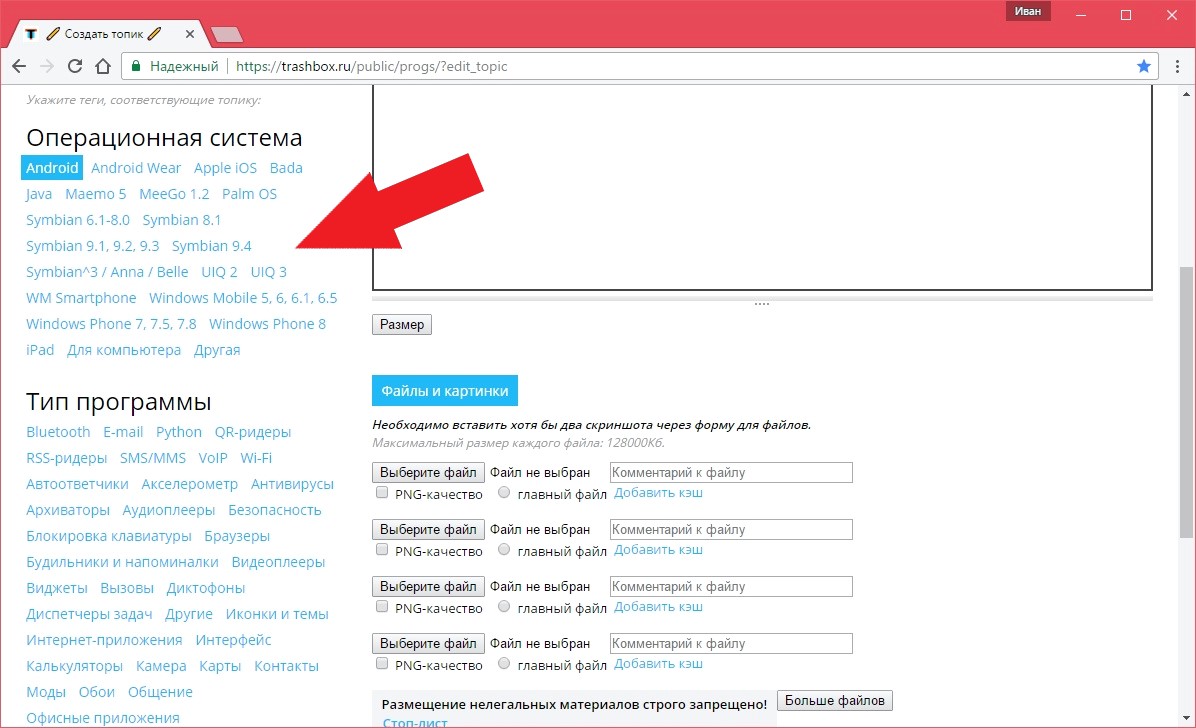Click the second Добавить кэш link
The image size is (1196, 728).
pos(658,550)
